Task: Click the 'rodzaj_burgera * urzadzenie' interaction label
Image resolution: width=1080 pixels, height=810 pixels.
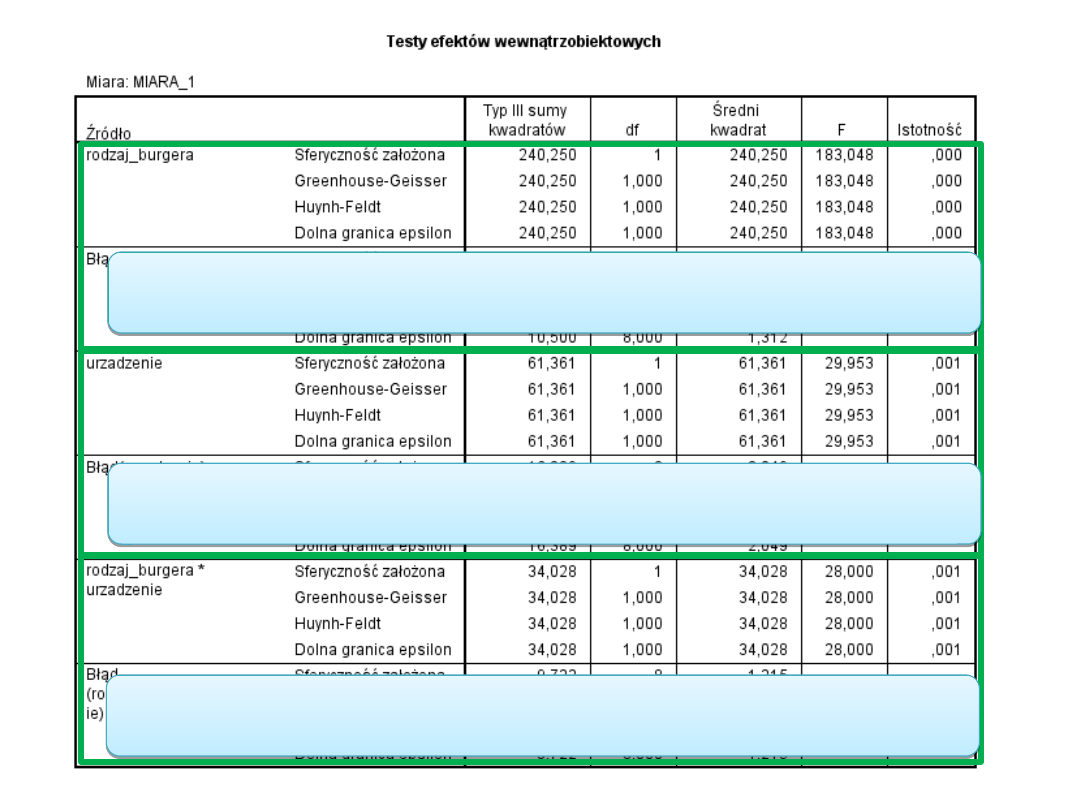Action: [146, 580]
